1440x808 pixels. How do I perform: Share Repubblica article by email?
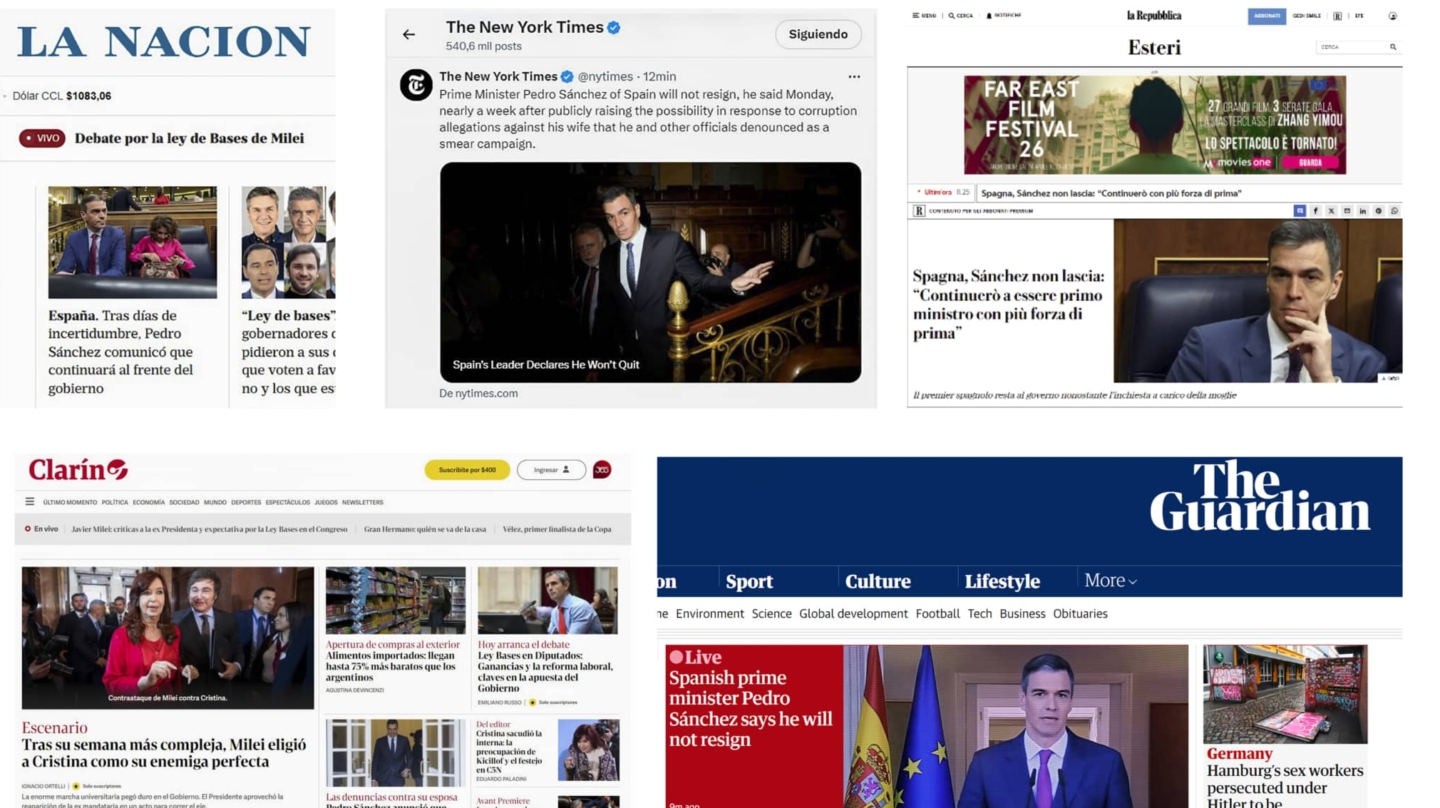(1347, 211)
